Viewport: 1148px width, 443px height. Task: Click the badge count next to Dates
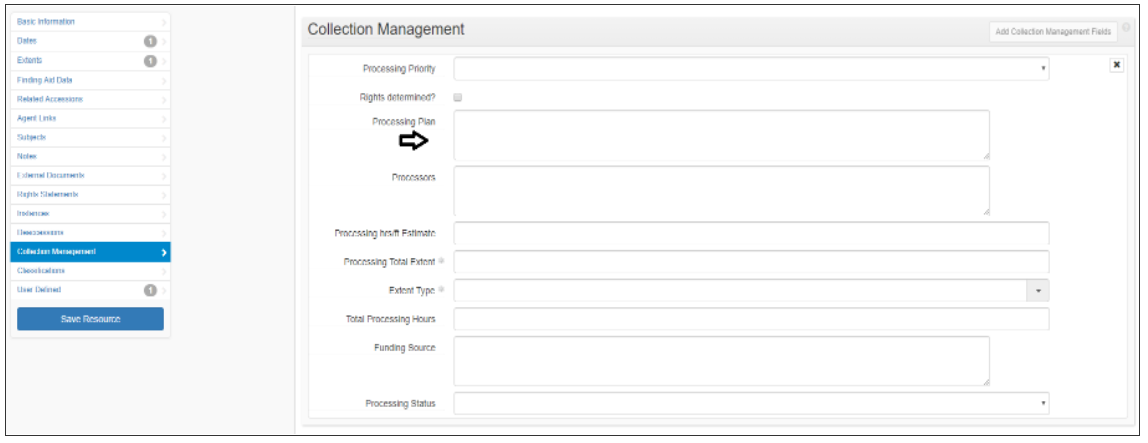150,41
